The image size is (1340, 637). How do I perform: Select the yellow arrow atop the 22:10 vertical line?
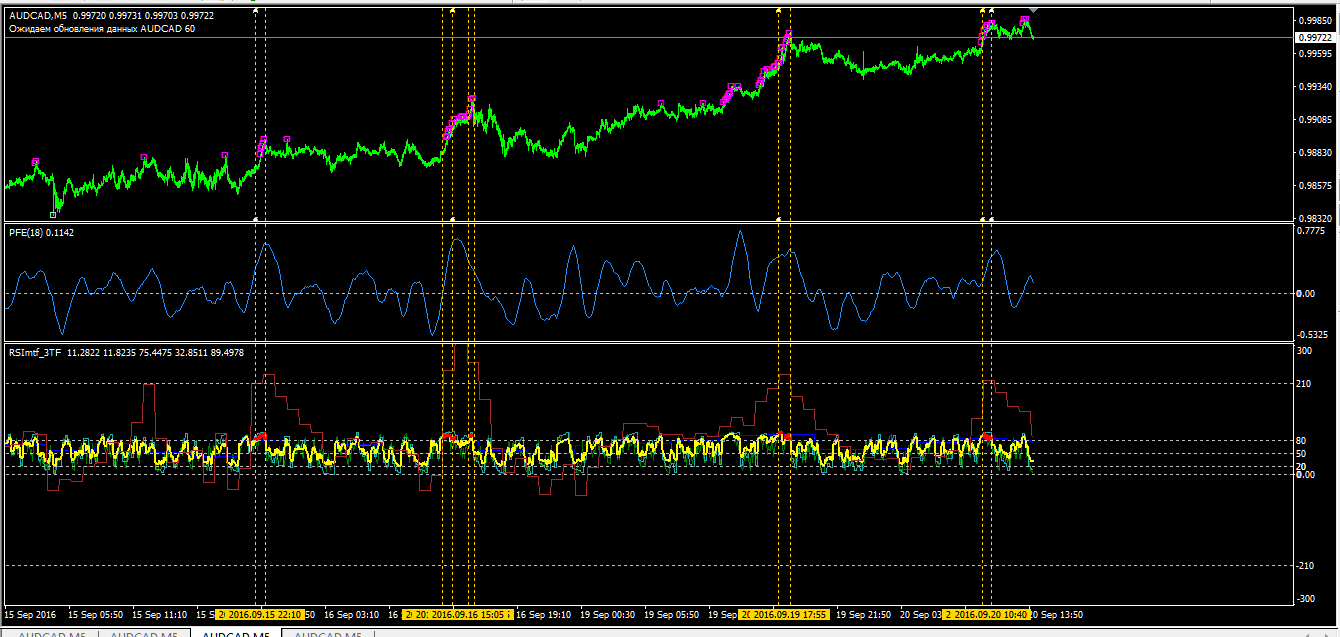pos(256,9)
